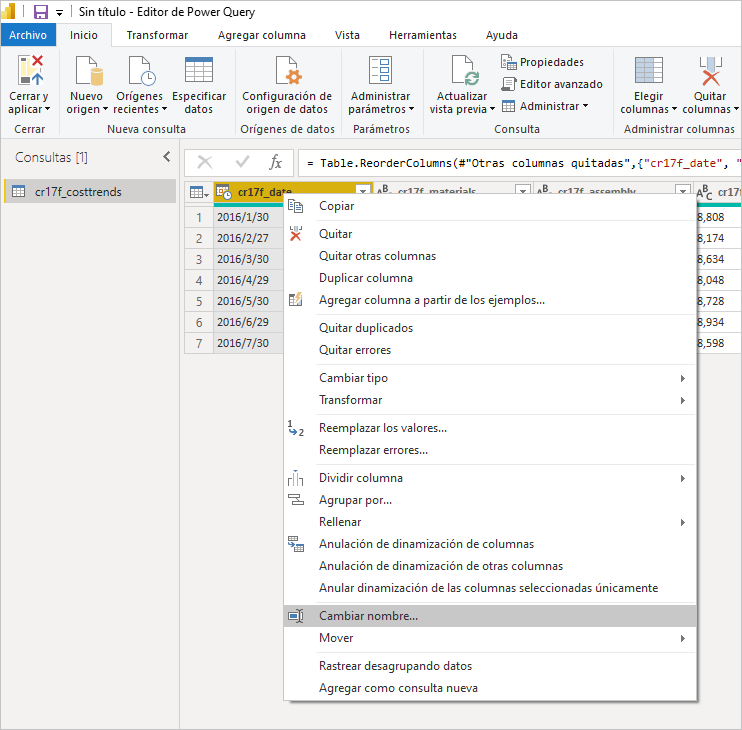Screen dimensions: 742x730
Task: Choose Anulación de dinamización de otras columnas
Action: pyautogui.click(x=489, y=566)
